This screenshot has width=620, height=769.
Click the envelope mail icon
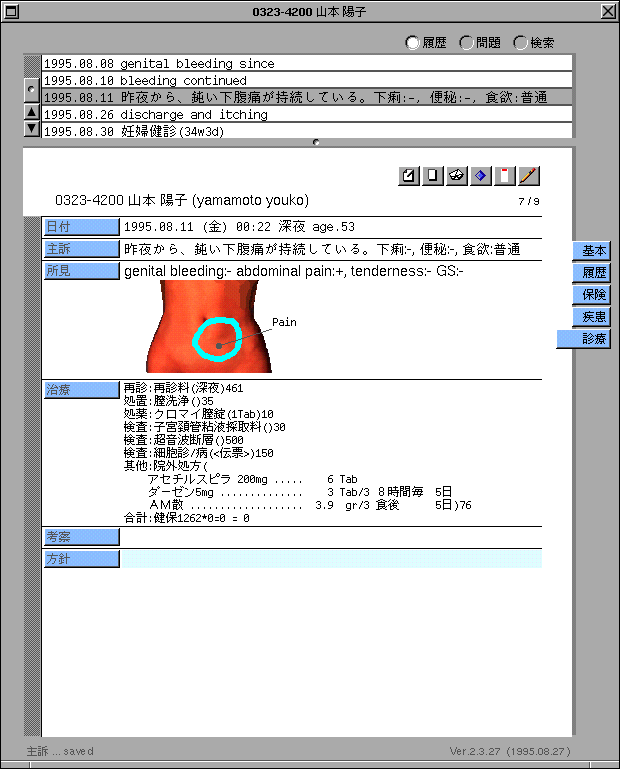(x=457, y=176)
